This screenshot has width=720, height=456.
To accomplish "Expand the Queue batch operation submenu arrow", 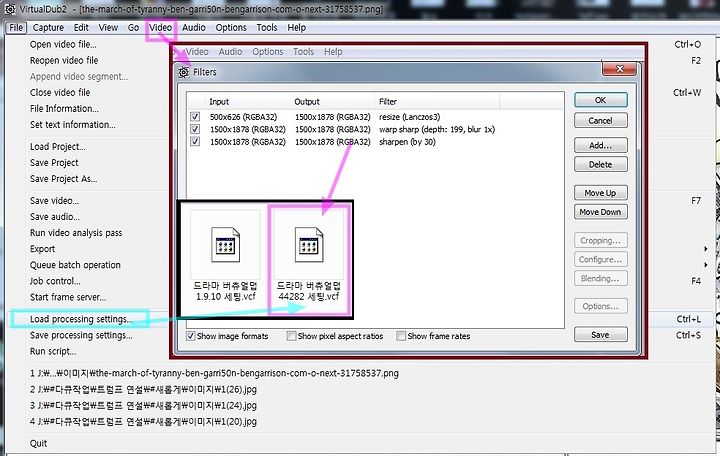I will [706, 265].
